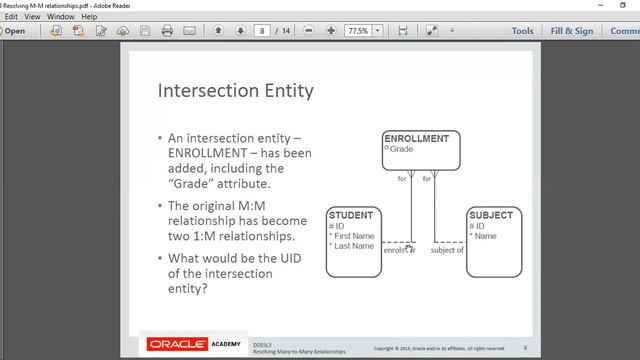The image size is (640, 360).
Task: Click the edit document pencil icon
Action: tap(101, 31)
